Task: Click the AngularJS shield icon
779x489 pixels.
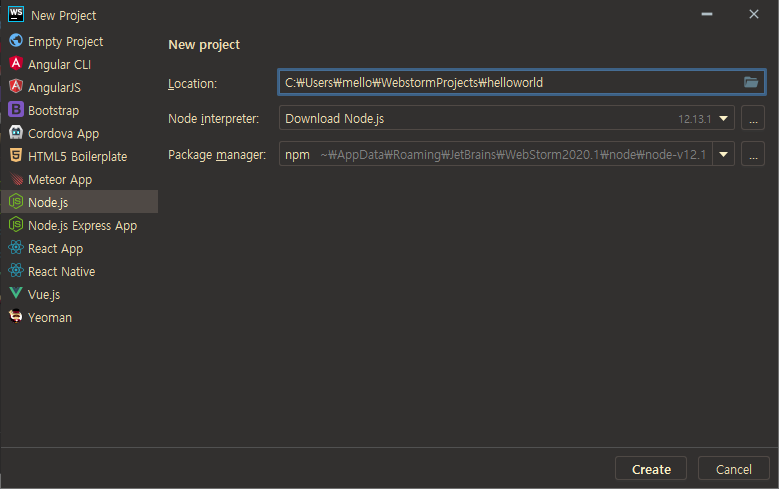Action: click(x=16, y=86)
